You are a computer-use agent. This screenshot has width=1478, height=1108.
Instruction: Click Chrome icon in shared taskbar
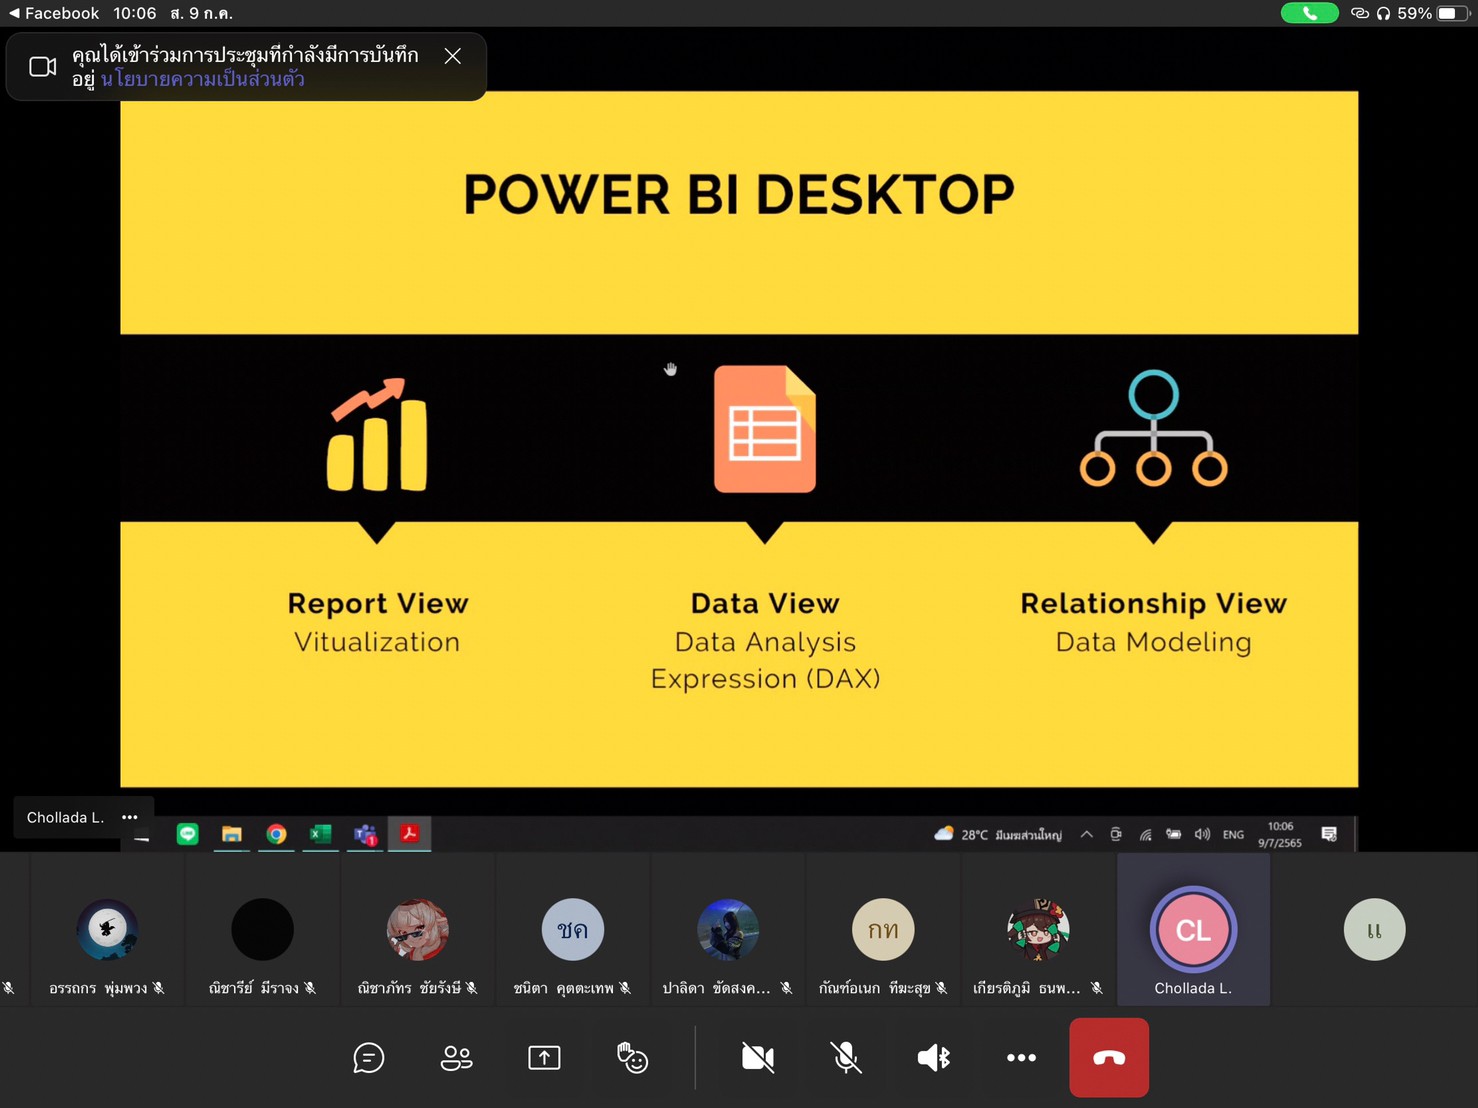[x=276, y=834]
